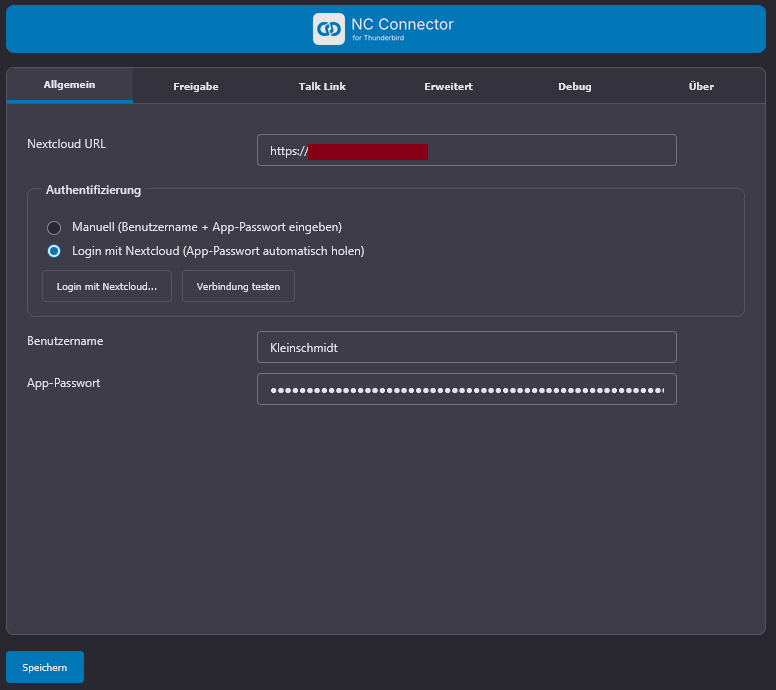Choose the Login mit Nextcloud radio option

click(x=54, y=251)
